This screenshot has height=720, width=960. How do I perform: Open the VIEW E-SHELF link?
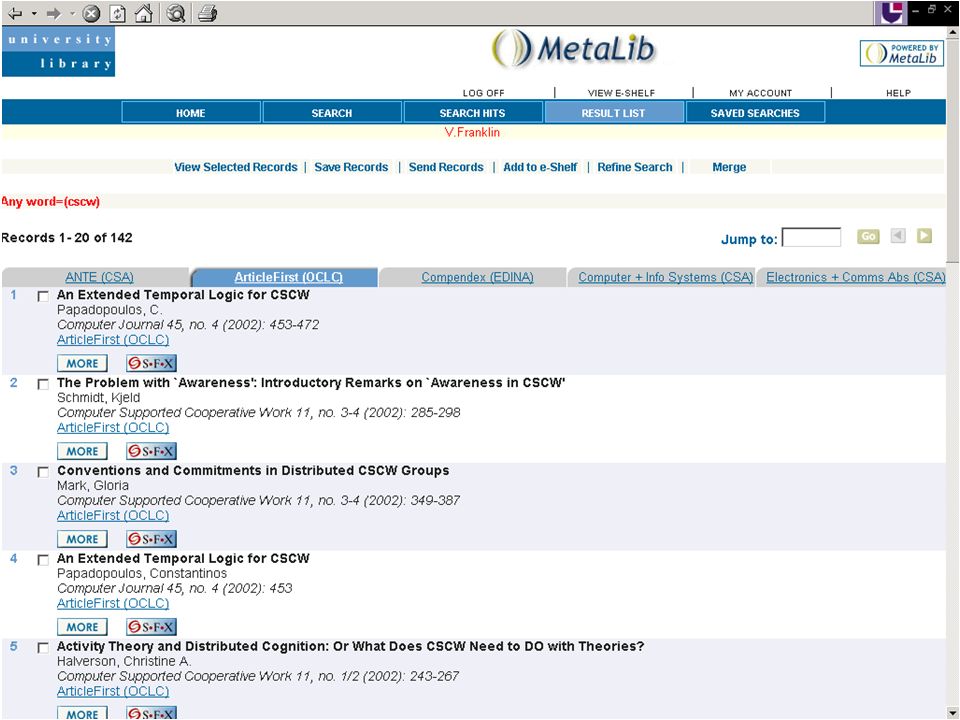coord(621,93)
